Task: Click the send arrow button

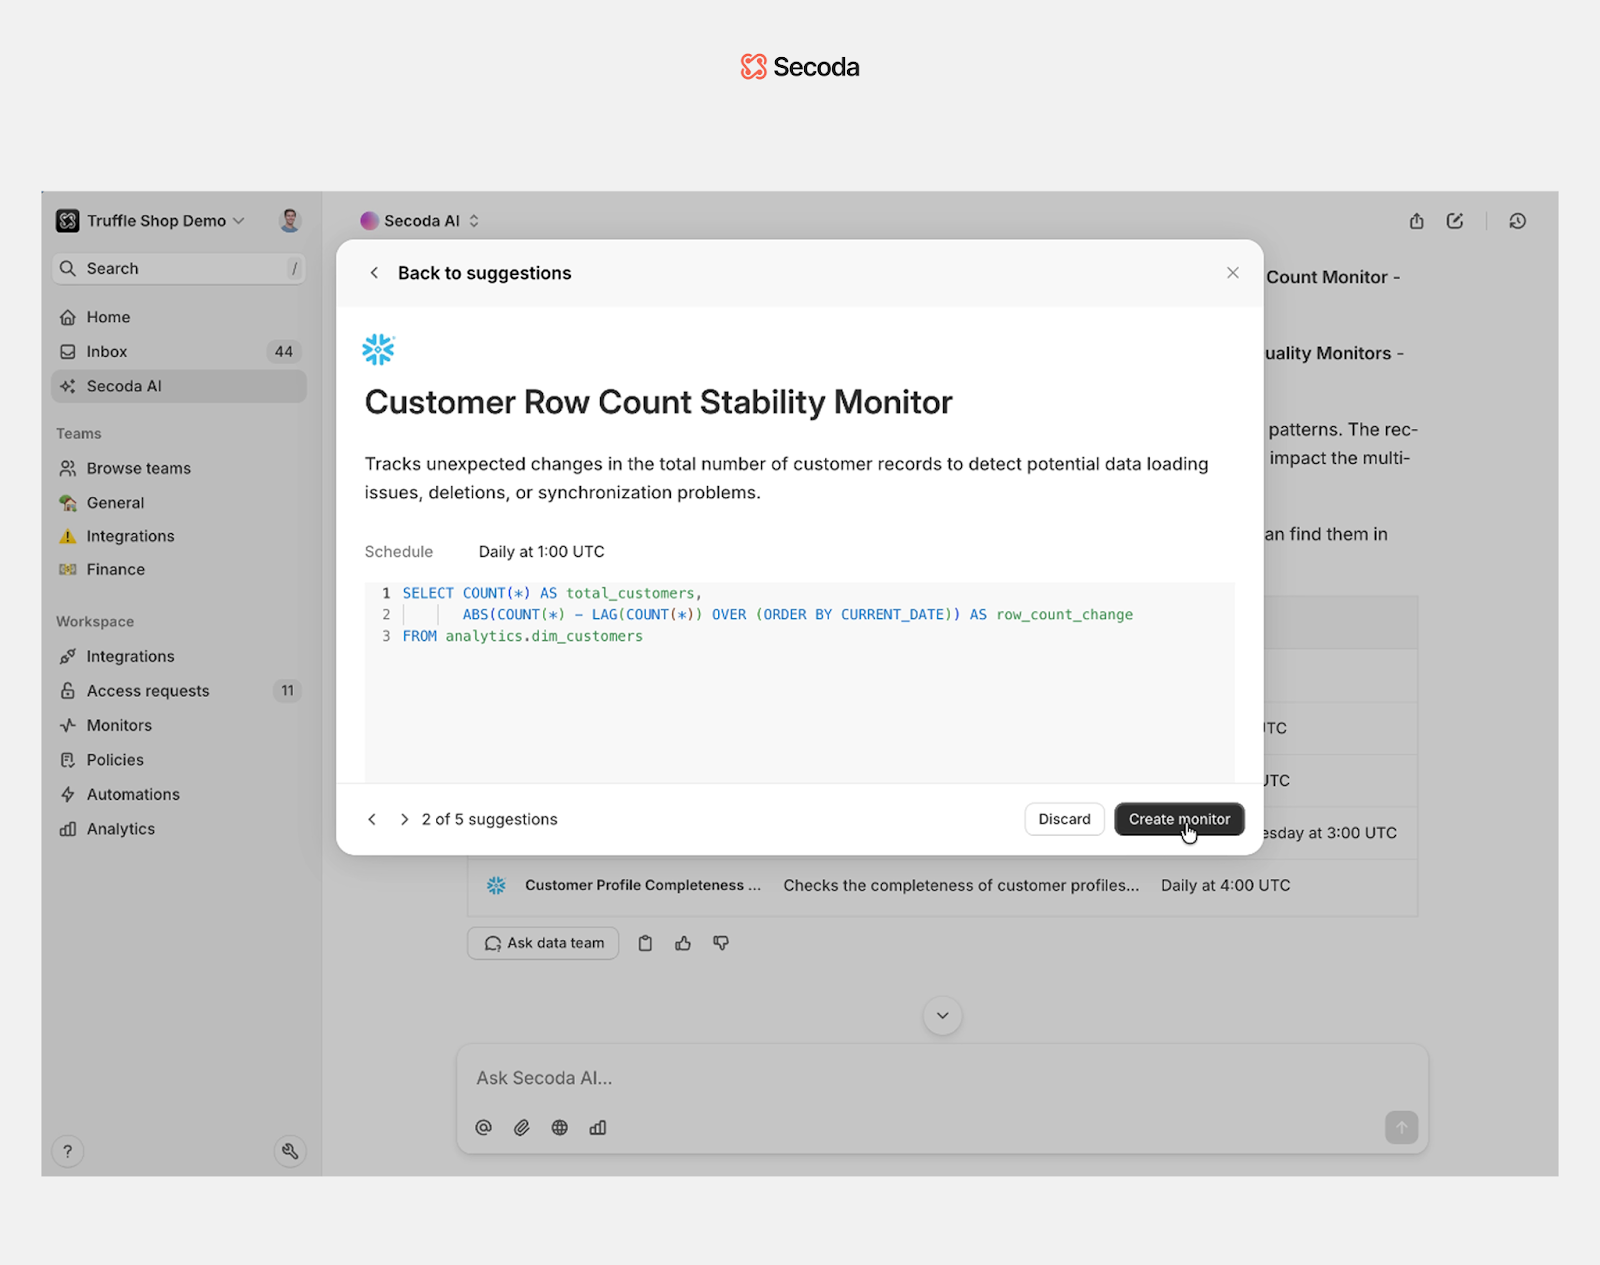Action: pos(1401,1128)
